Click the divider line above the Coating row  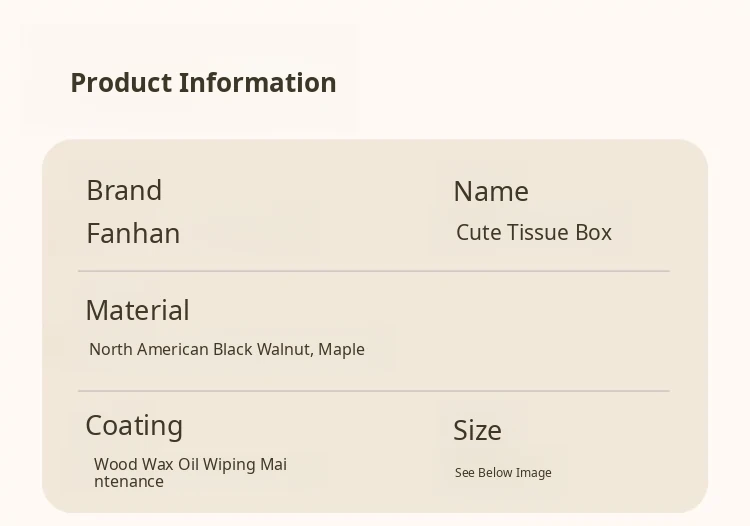tap(373, 391)
